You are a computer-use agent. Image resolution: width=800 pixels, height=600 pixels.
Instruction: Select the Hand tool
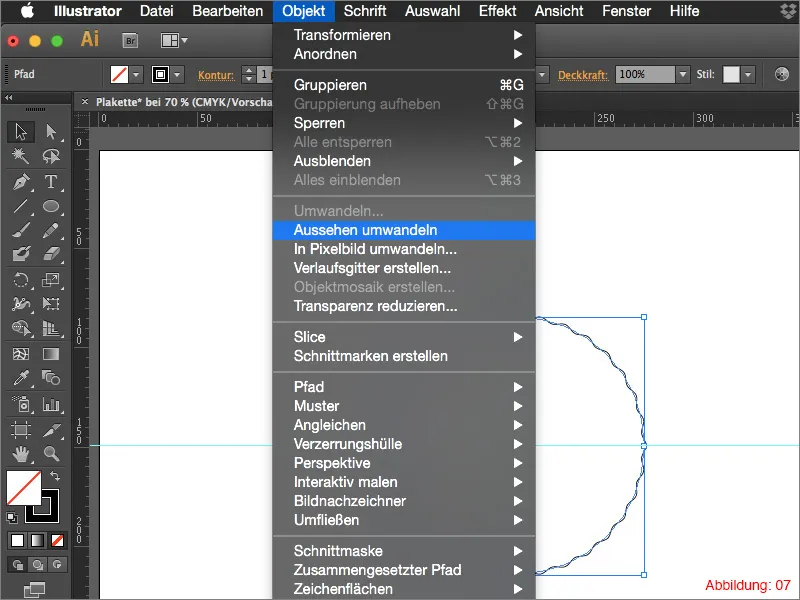coord(21,454)
